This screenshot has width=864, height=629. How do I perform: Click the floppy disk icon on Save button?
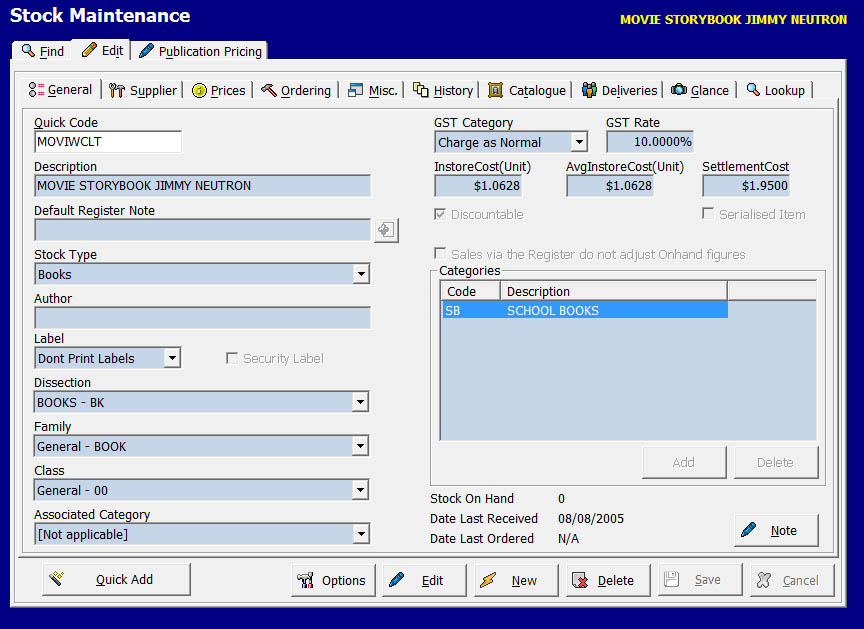(671, 579)
